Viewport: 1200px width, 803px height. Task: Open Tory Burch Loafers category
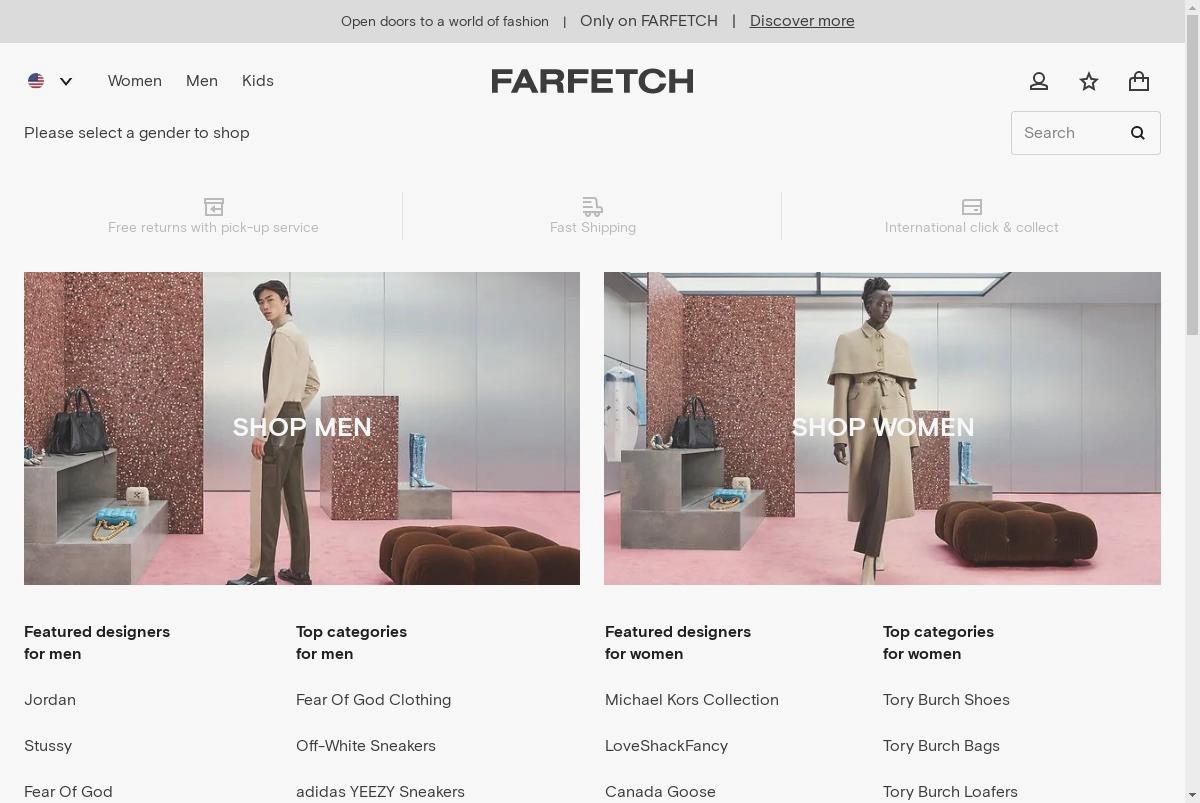(x=950, y=792)
